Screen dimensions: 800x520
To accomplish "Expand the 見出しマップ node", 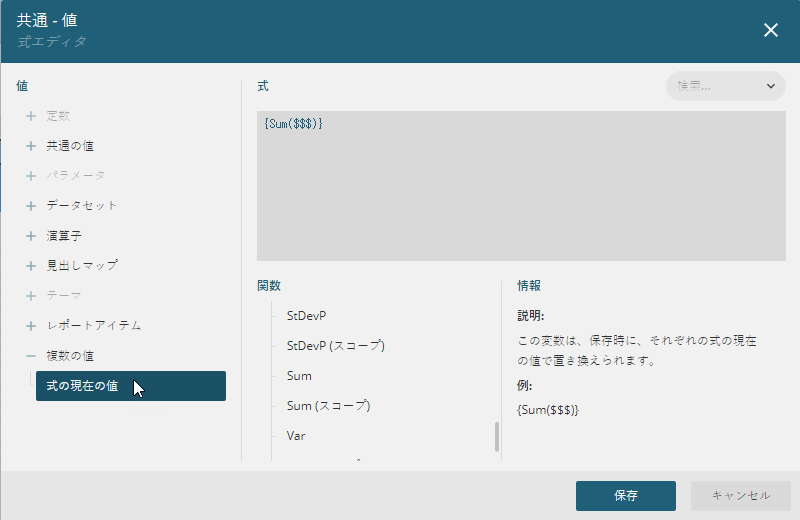I will point(31,266).
